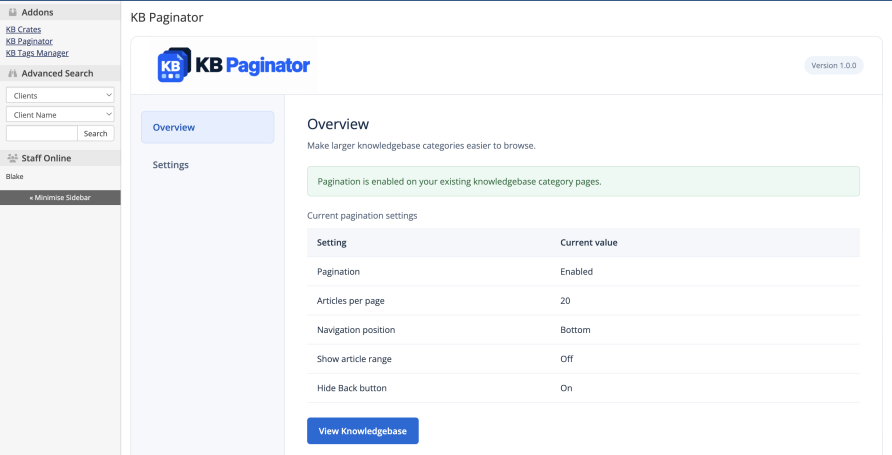Click the Staff Online heading text
Viewport: 892px width, 455px height.
click(x=46, y=158)
